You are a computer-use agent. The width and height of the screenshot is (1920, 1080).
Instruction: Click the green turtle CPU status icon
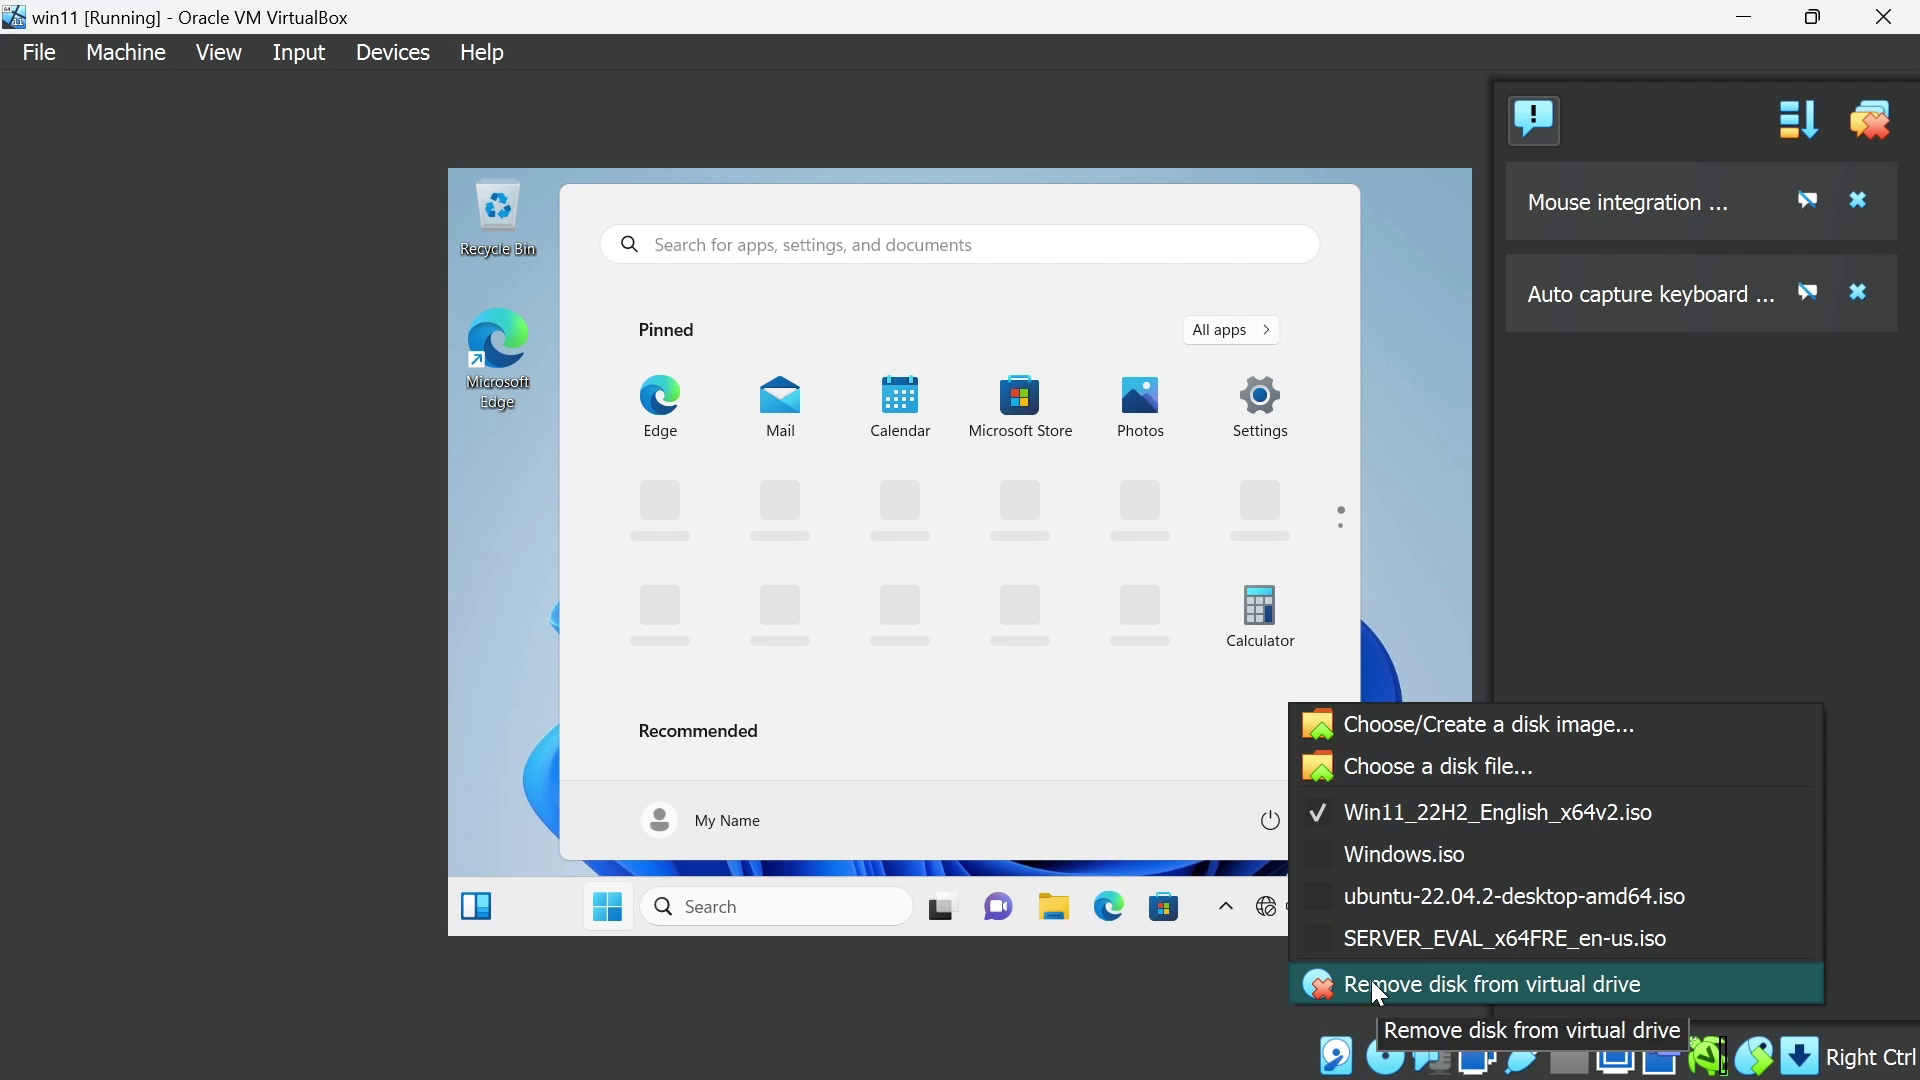tap(1707, 1056)
